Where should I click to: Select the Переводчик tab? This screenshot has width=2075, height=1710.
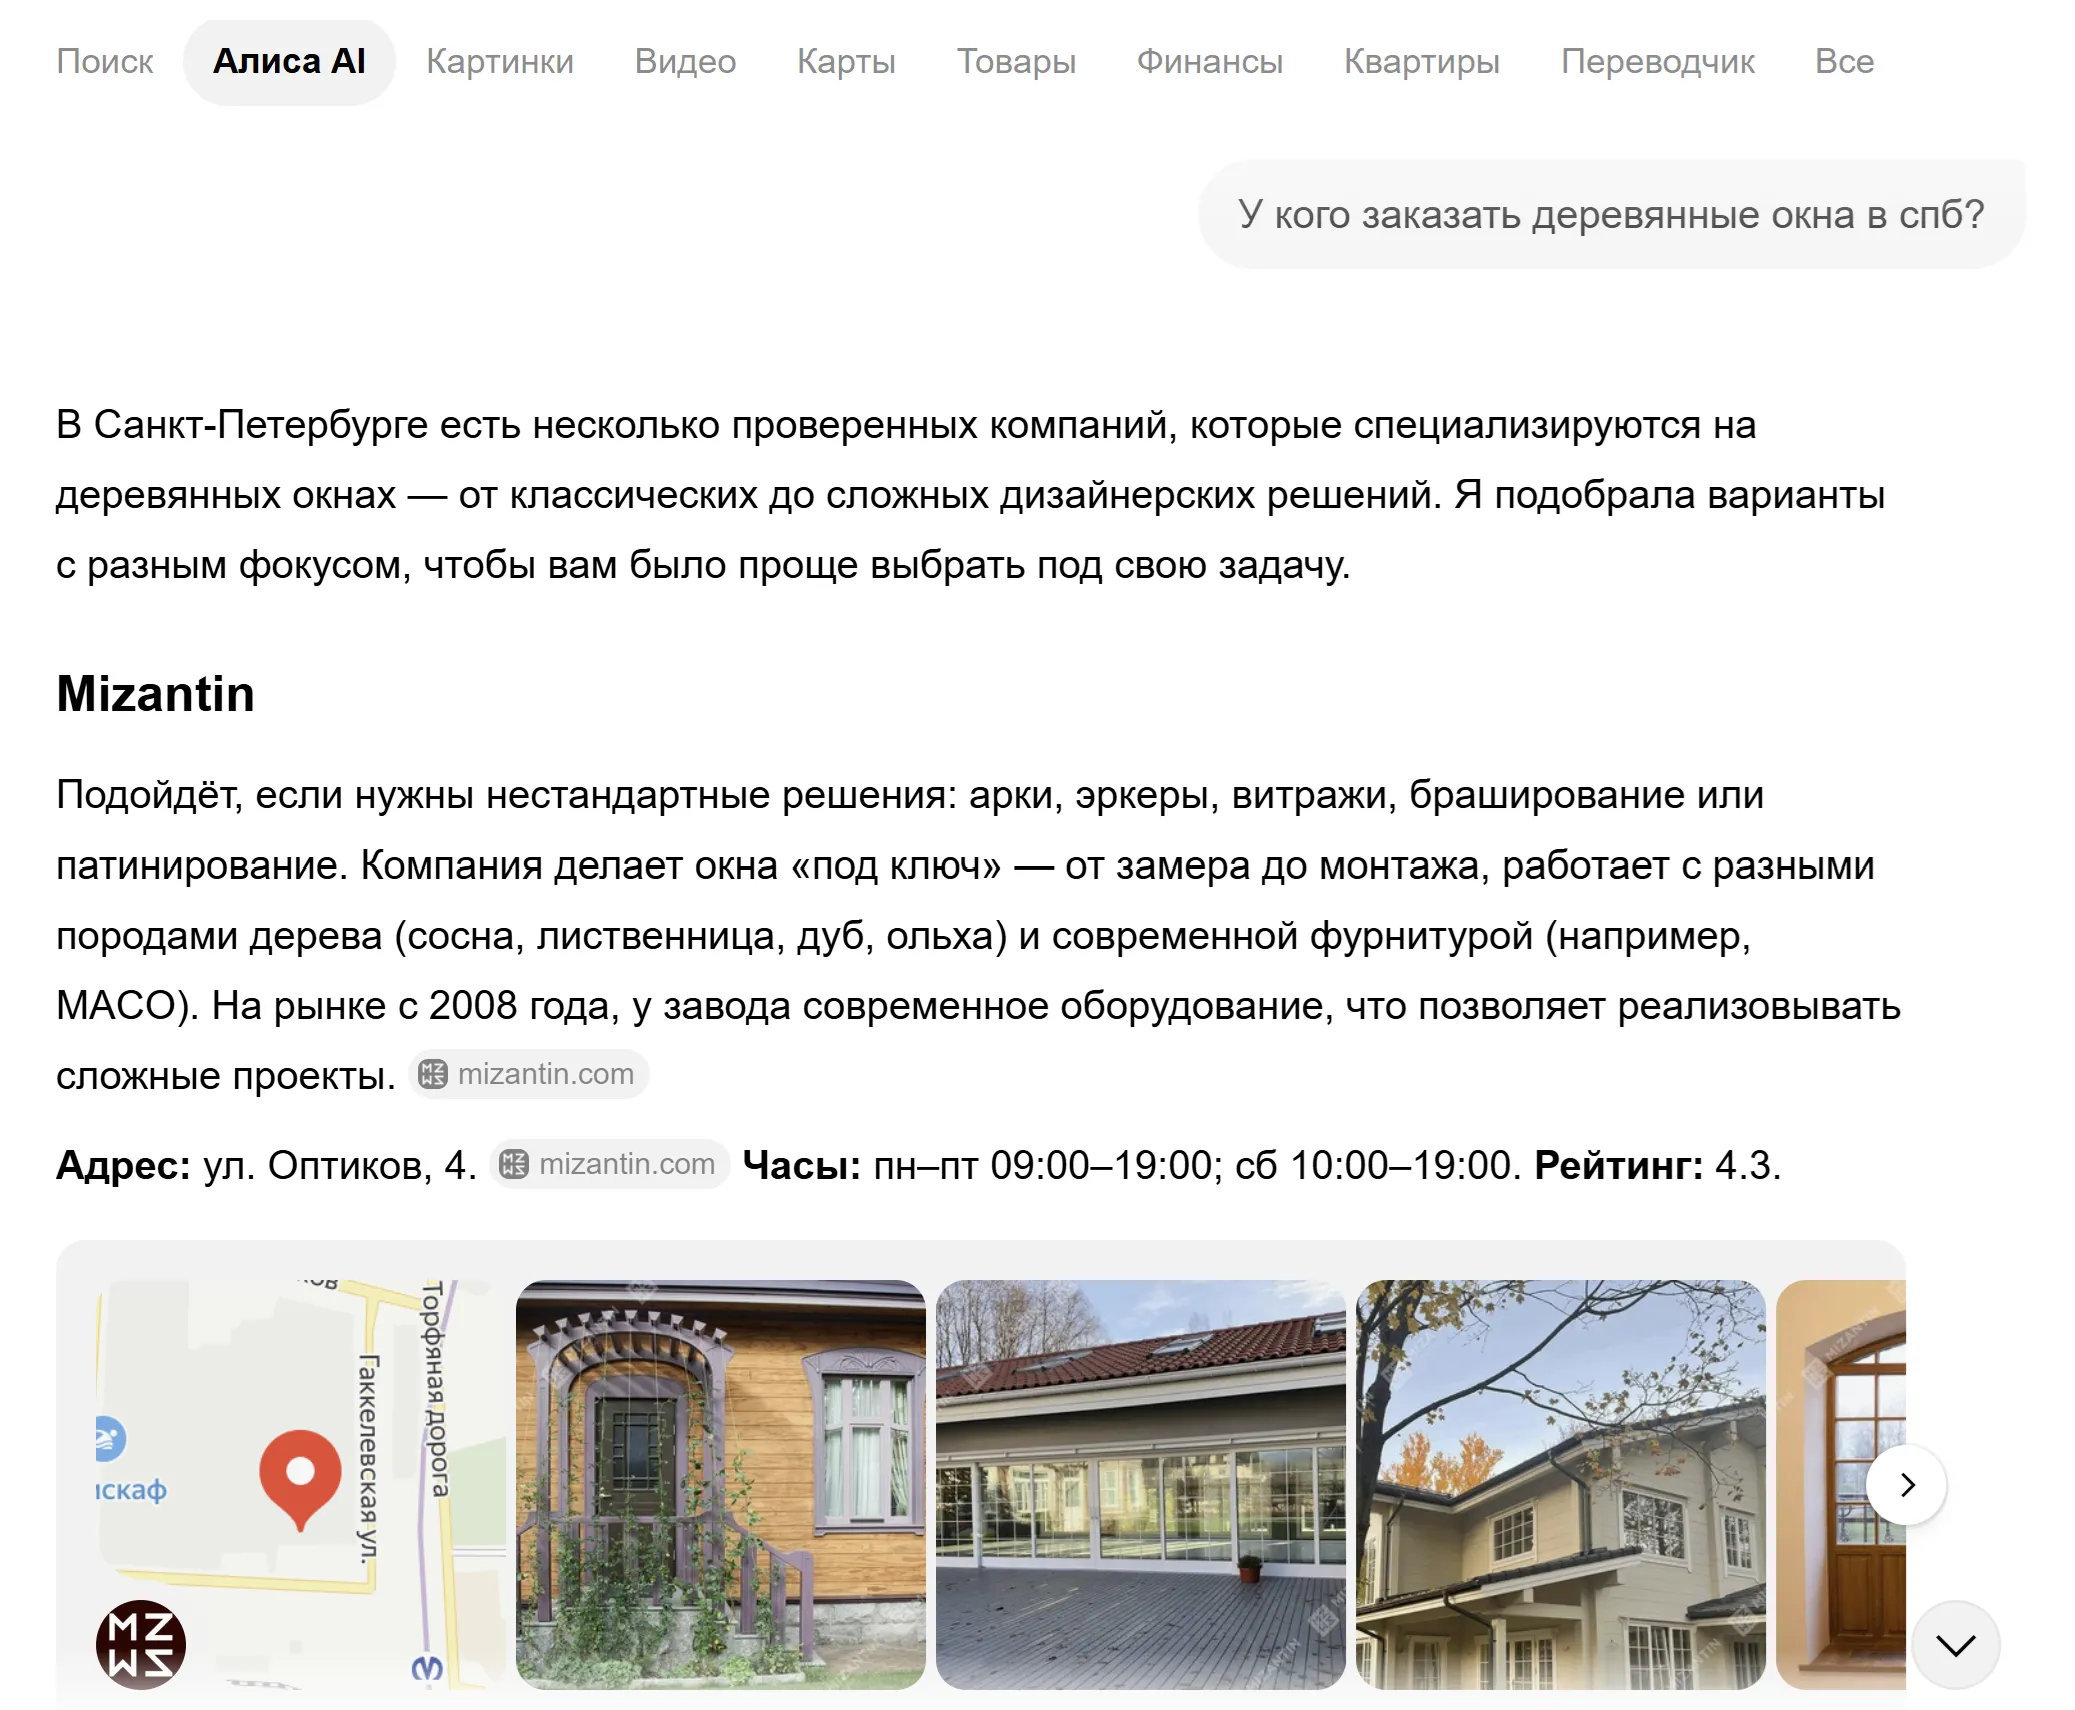click(1657, 62)
